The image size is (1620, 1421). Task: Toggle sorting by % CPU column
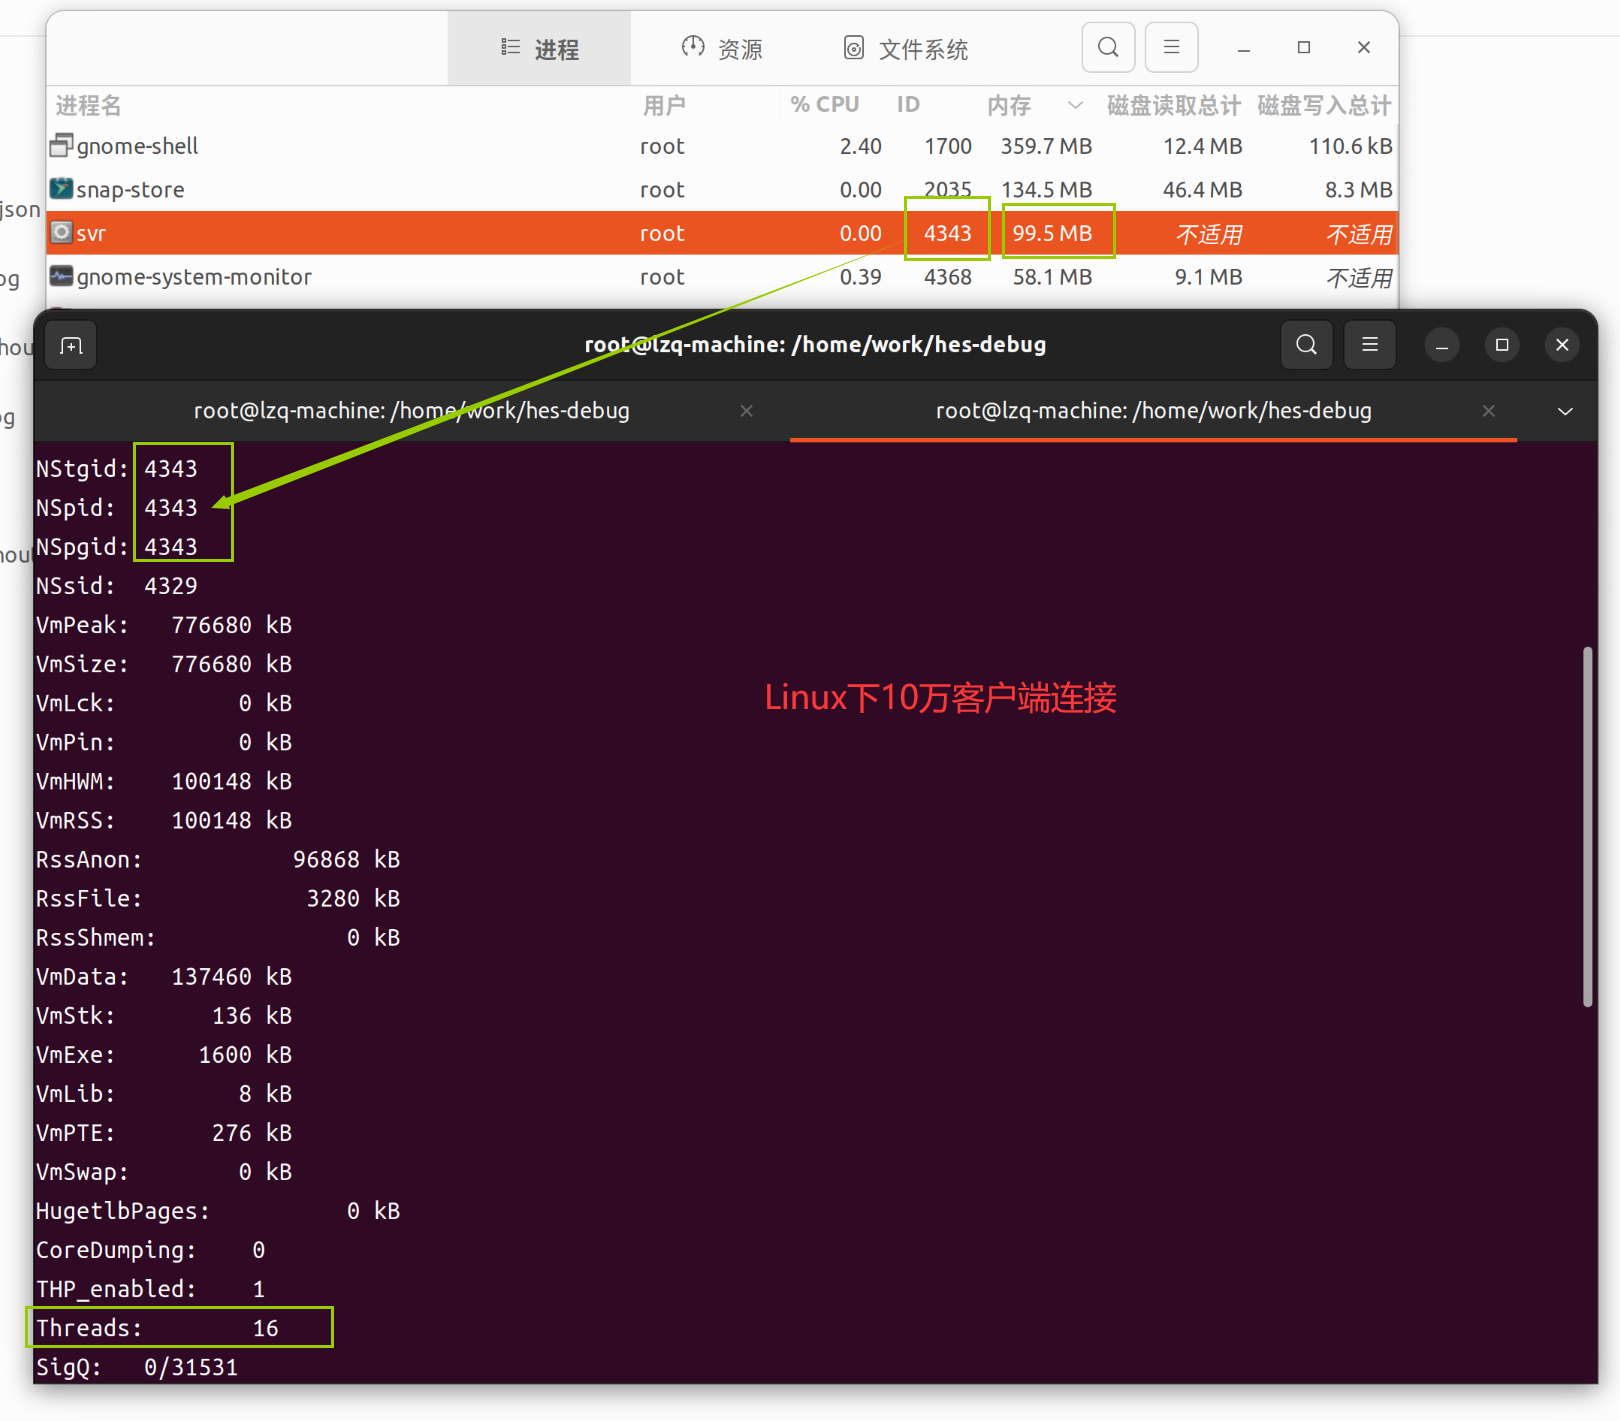click(824, 104)
